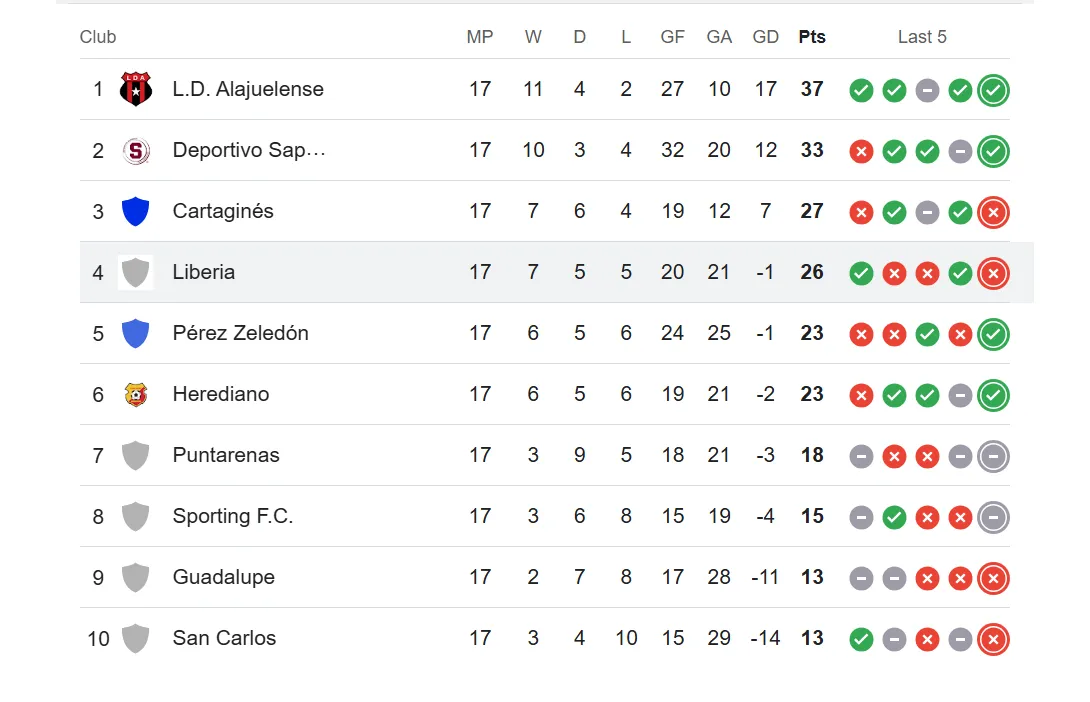Click the red loss icon starting Herediano's form

[861, 395]
